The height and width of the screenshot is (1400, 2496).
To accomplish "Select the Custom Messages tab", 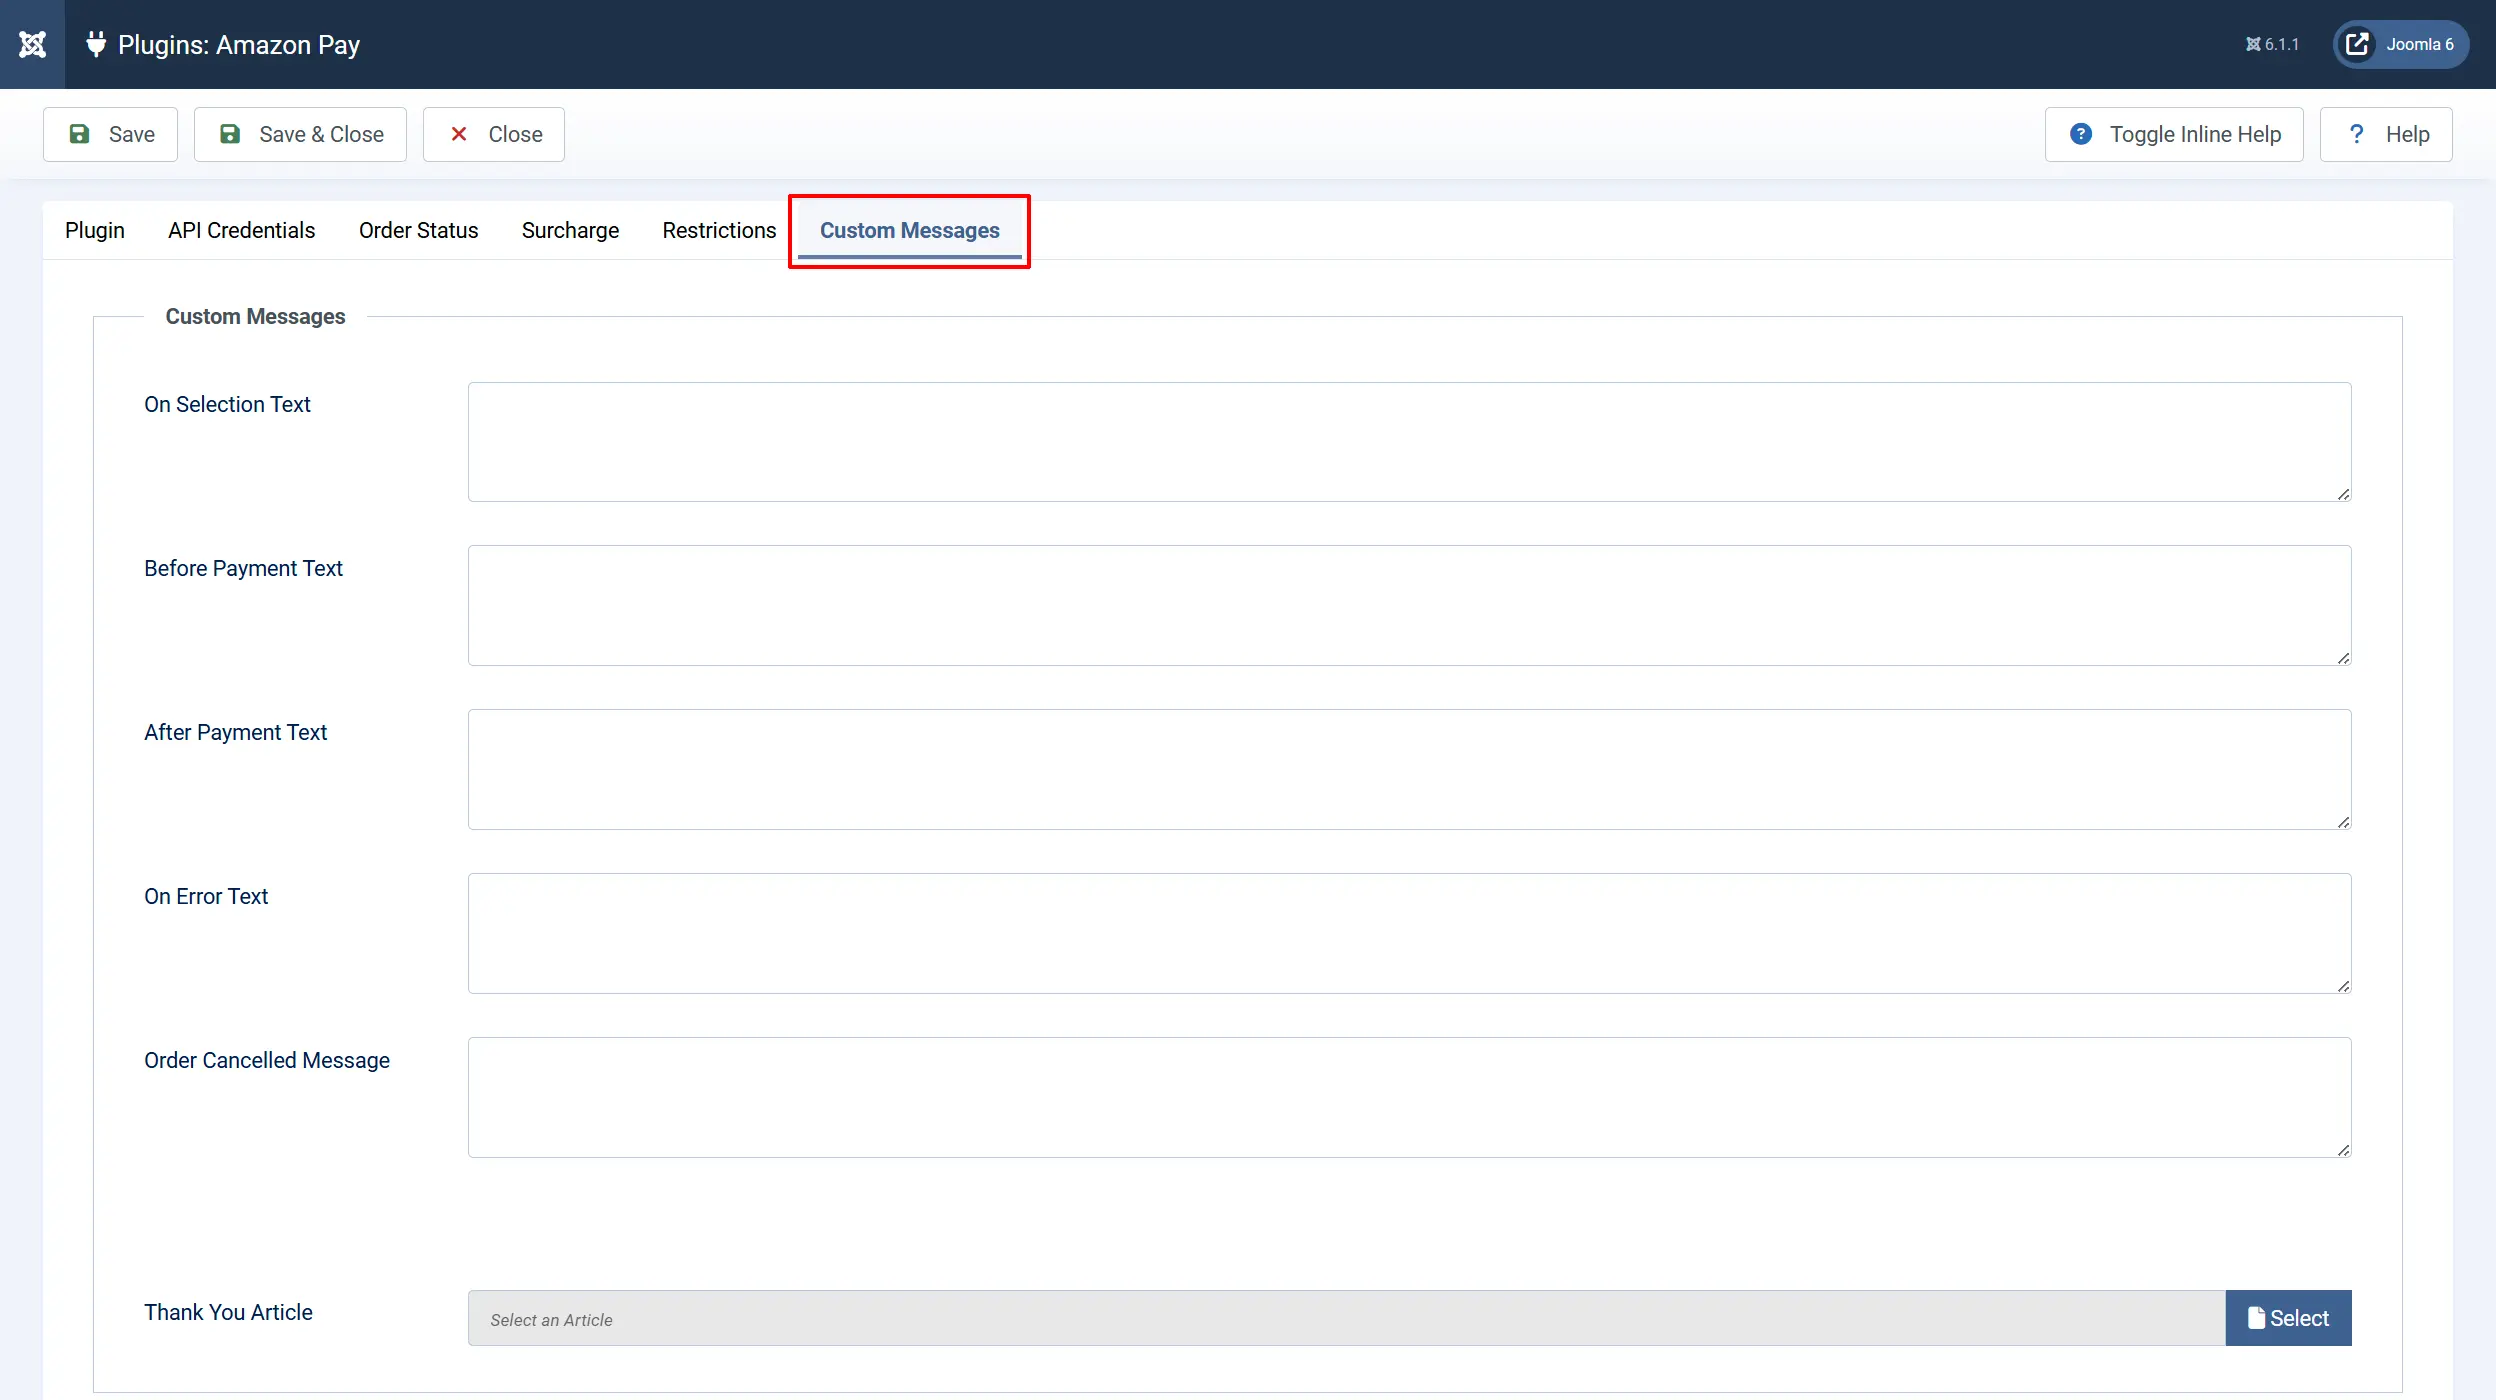I will click(910, 230).
